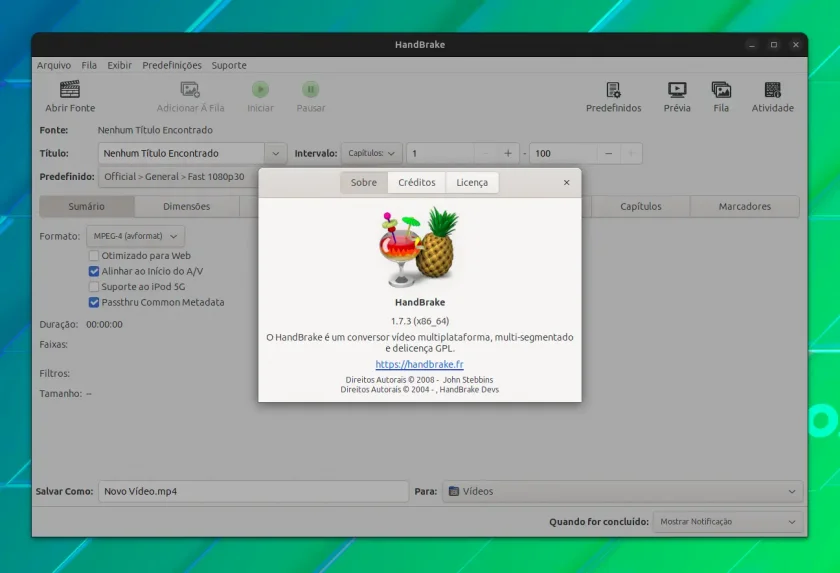Increase start chapter with plus button
The width and height of the screenshot is (840, 573).
(508, 153)
